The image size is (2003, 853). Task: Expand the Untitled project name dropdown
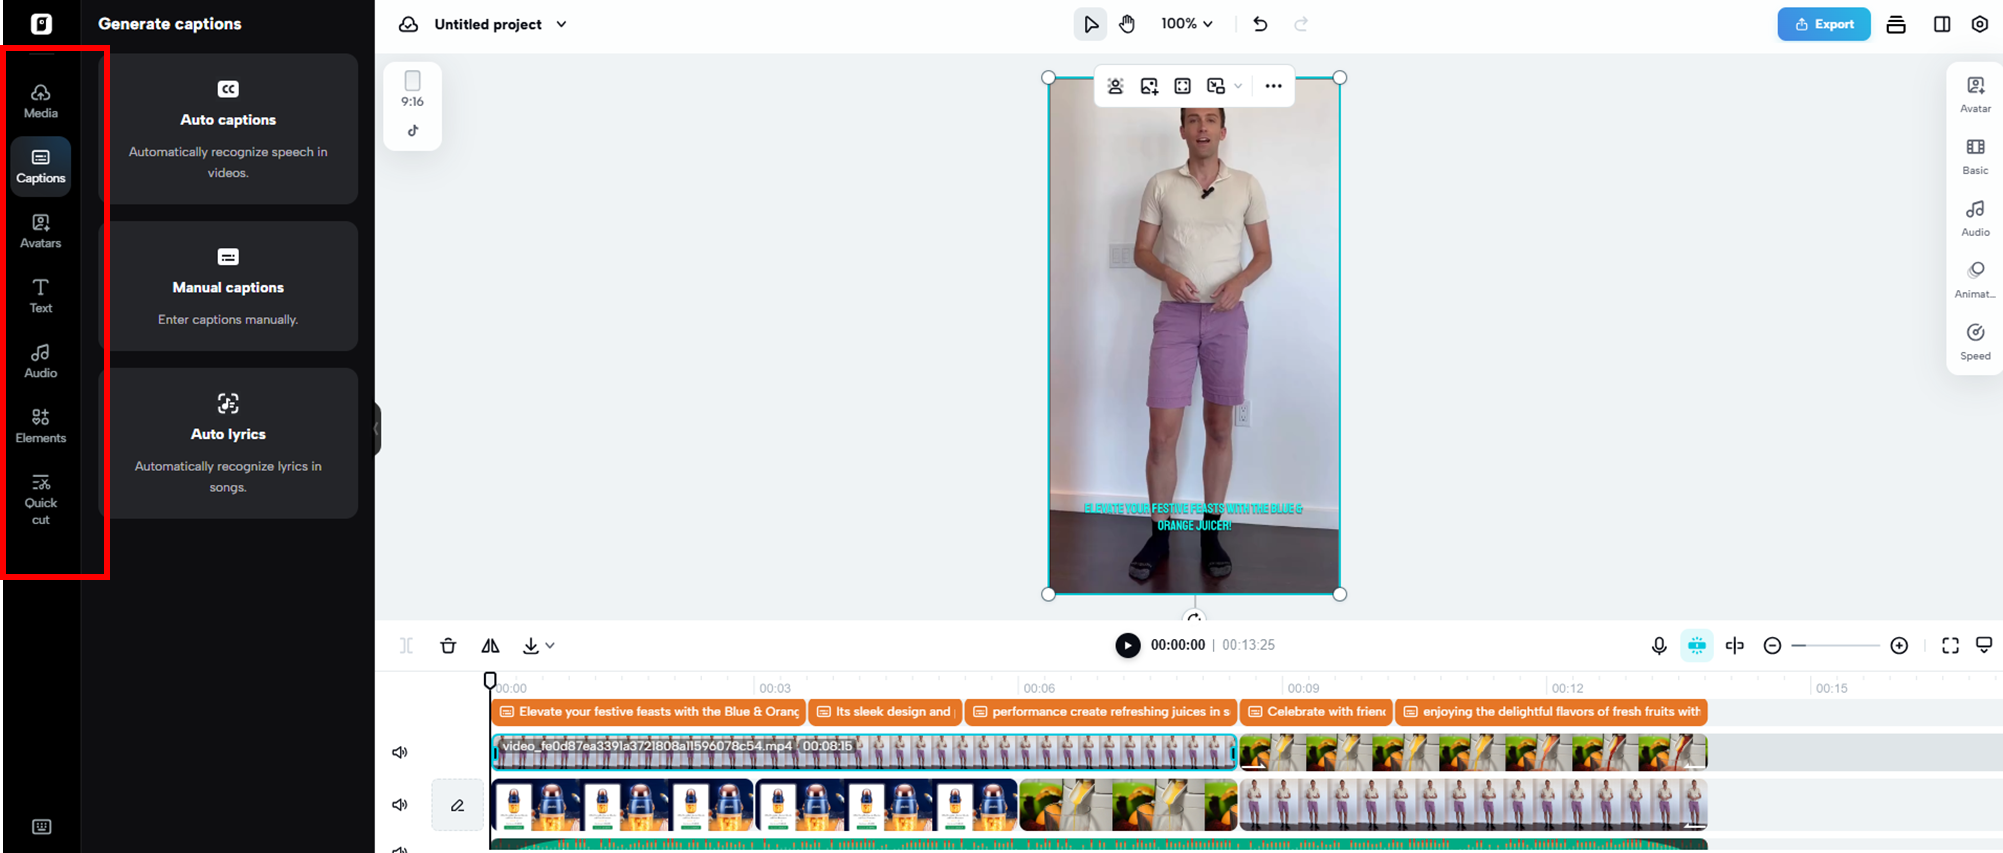pos(561,24)
